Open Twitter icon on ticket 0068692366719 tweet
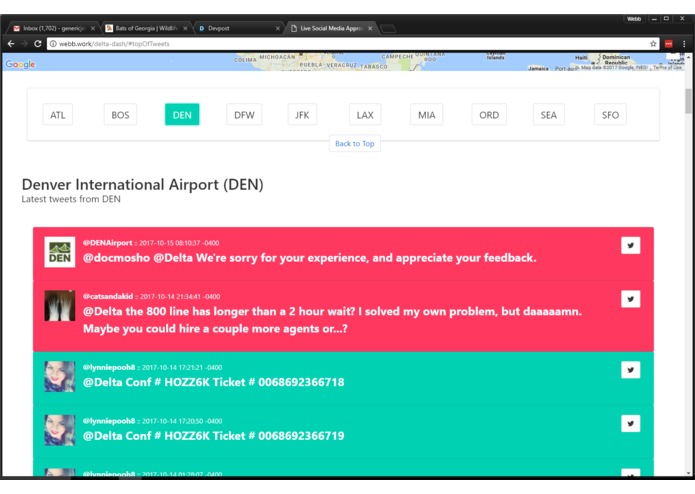The width and height of the screenshot is (695, 494). click(630, 424)
